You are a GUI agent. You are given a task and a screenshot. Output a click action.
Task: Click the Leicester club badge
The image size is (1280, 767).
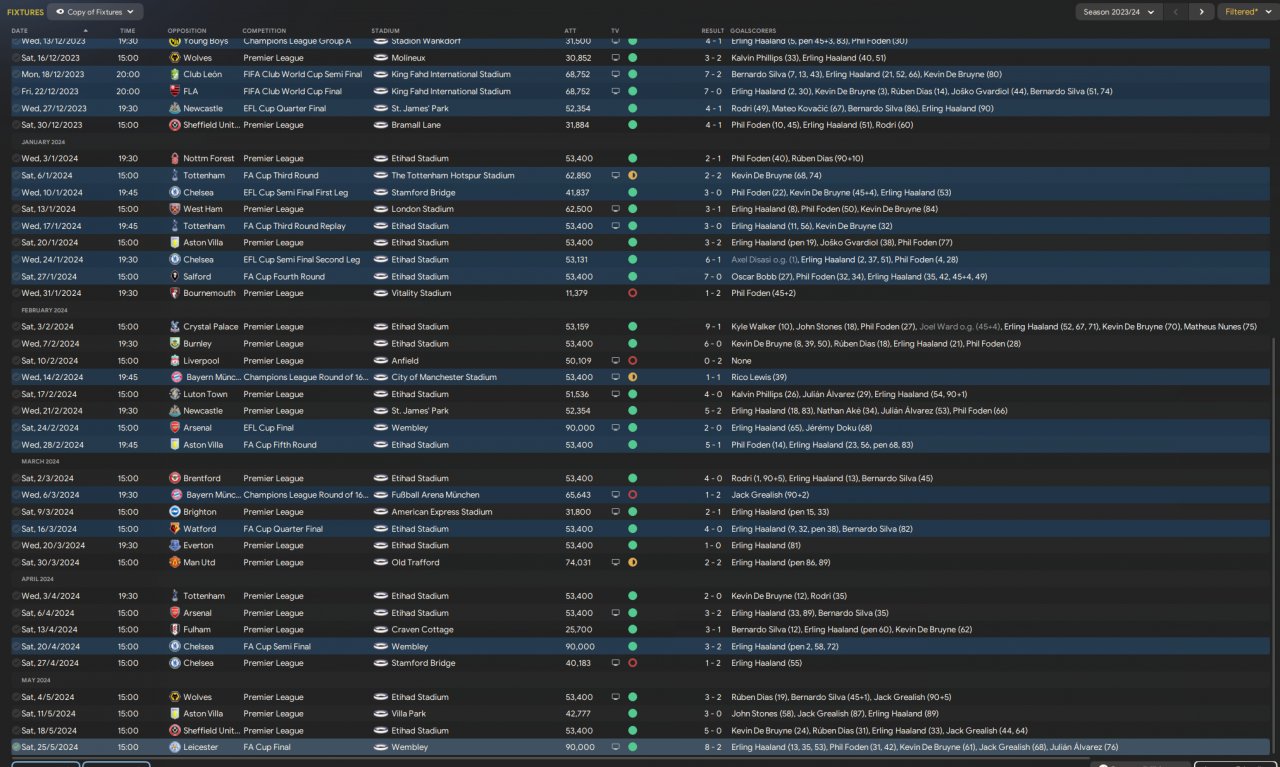(175, 747)
